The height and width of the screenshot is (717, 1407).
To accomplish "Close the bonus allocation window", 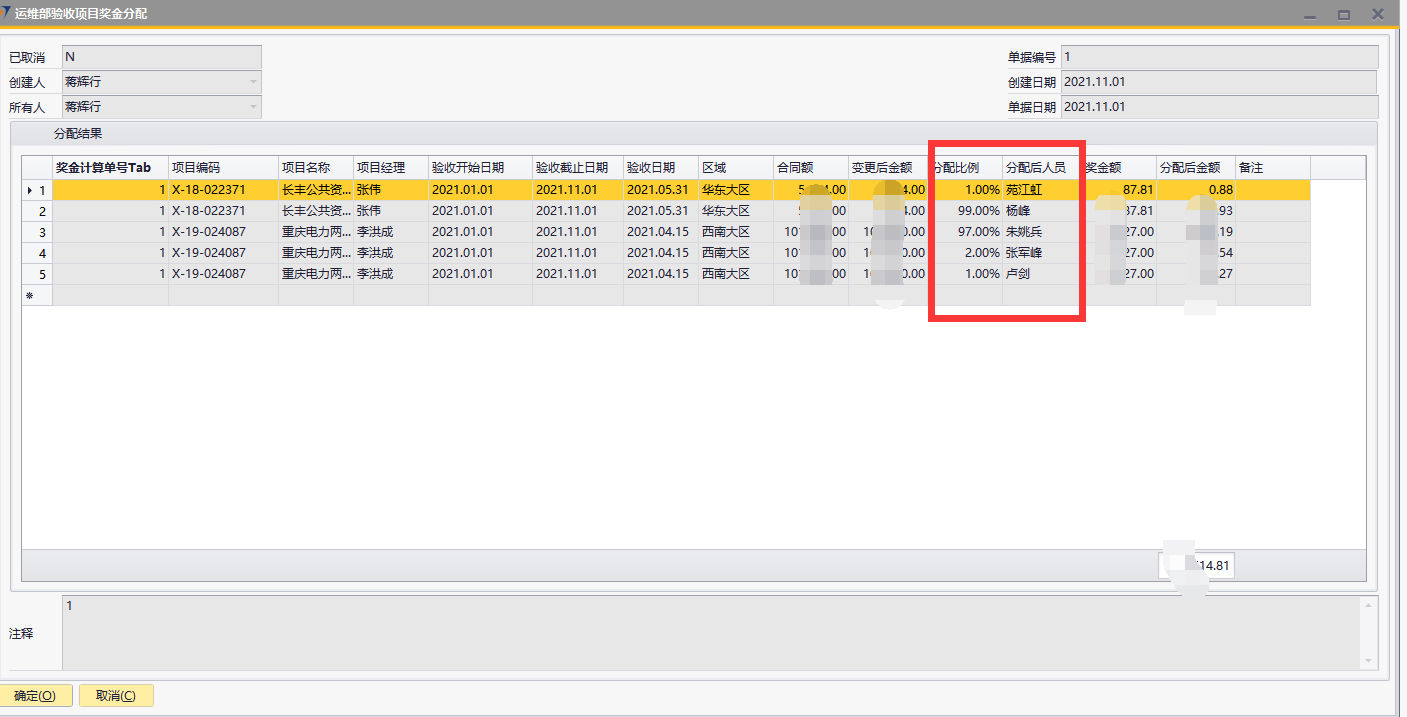I will [x=1378, y=14].
